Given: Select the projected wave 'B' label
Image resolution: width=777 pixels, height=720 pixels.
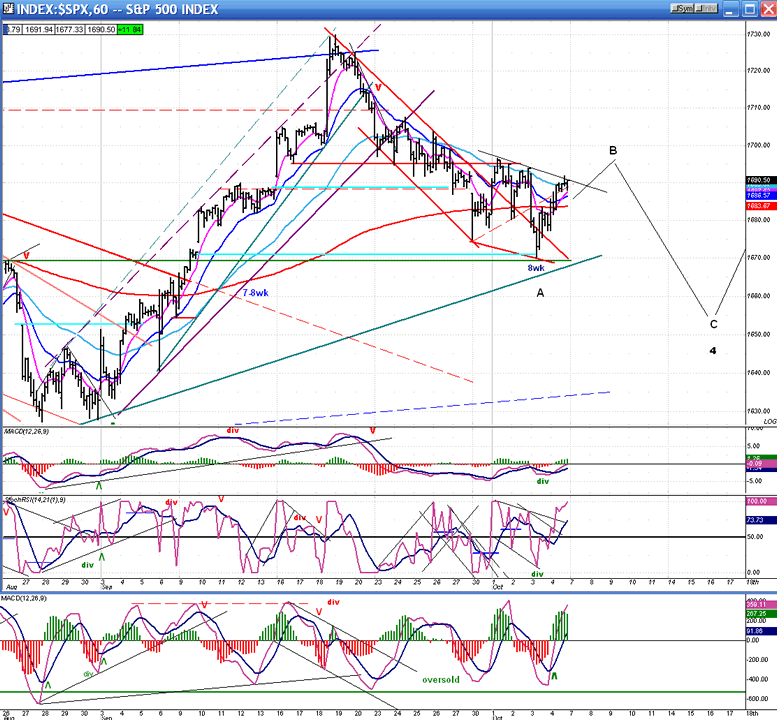Looking at the screenshot, I should (x=613, y=150).
